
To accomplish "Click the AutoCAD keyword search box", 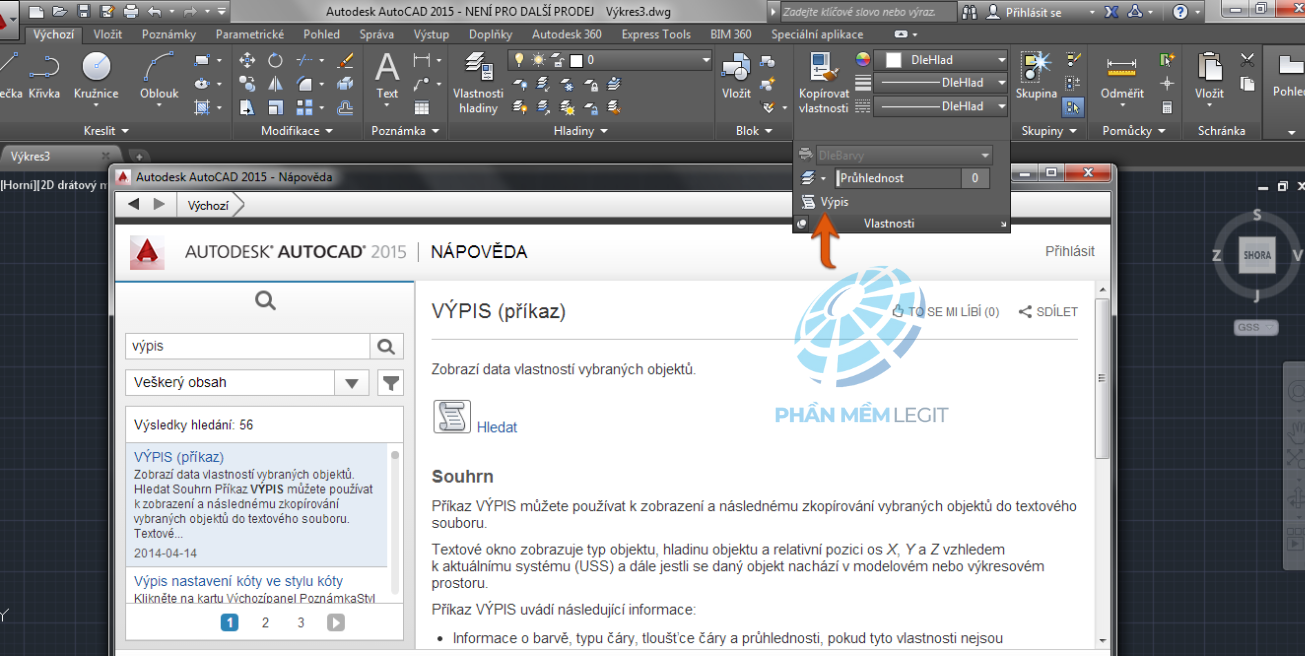I will 865,12.
